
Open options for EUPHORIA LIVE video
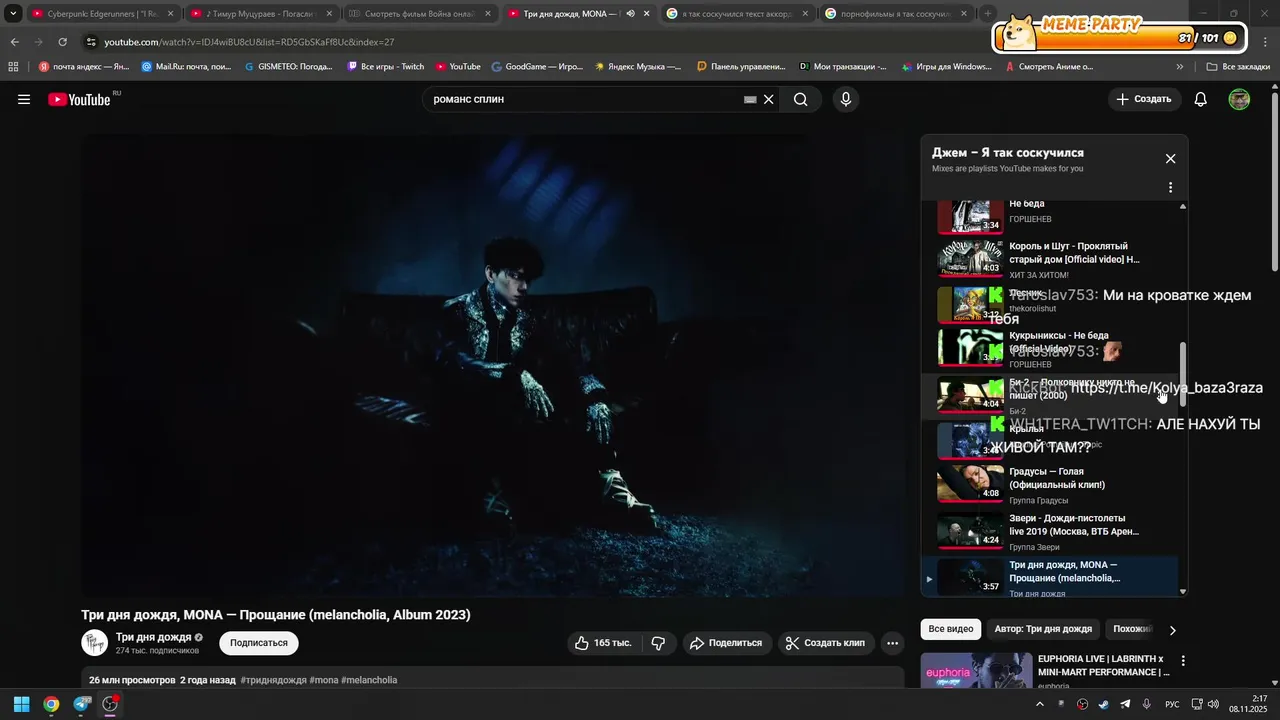[x=1183, y=661]
